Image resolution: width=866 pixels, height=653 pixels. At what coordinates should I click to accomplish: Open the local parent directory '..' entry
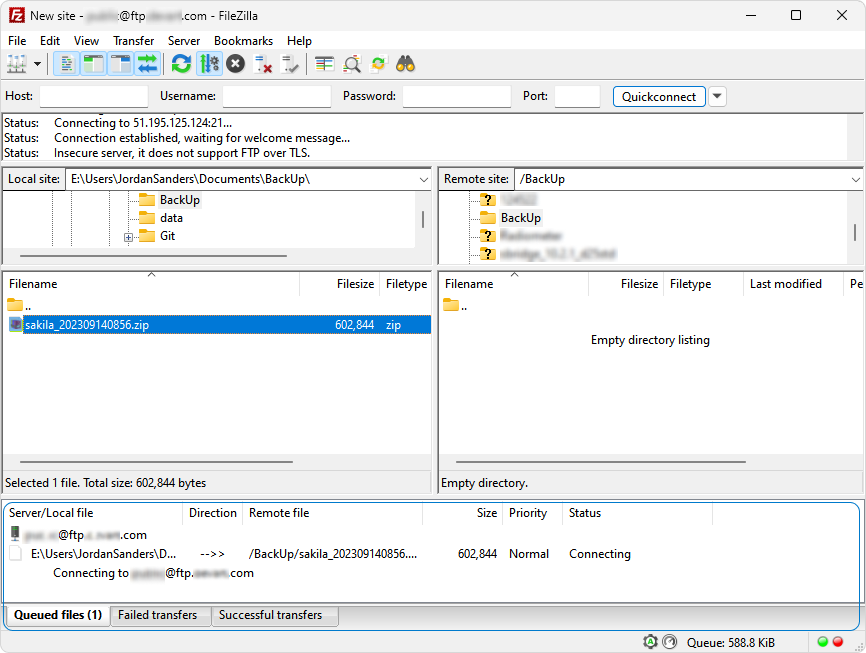pyautogui.click(x=19, y=306)
